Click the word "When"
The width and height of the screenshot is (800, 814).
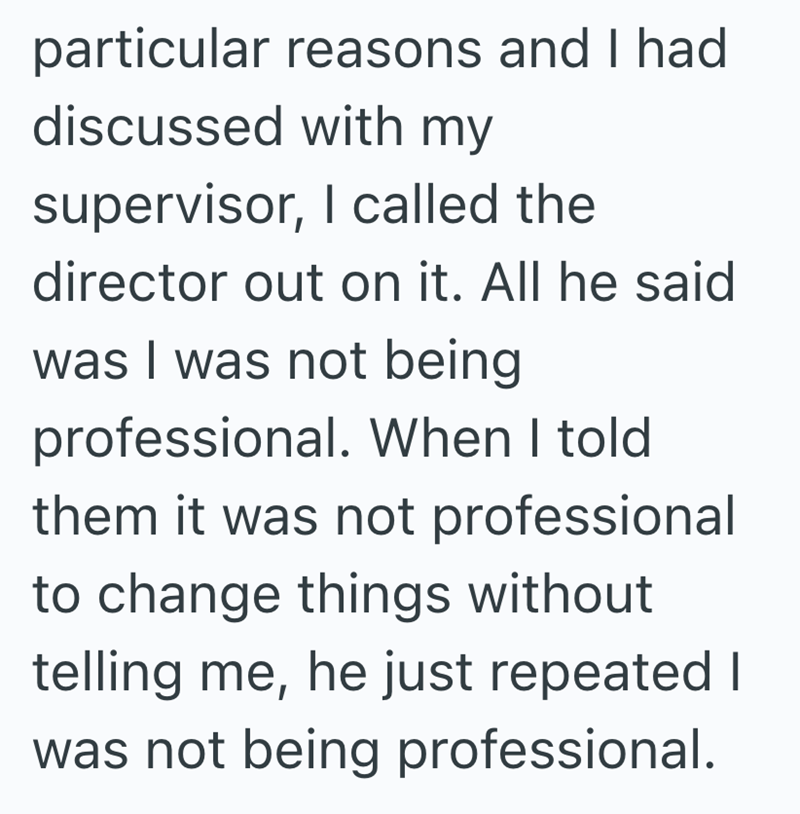click(448, 441)
